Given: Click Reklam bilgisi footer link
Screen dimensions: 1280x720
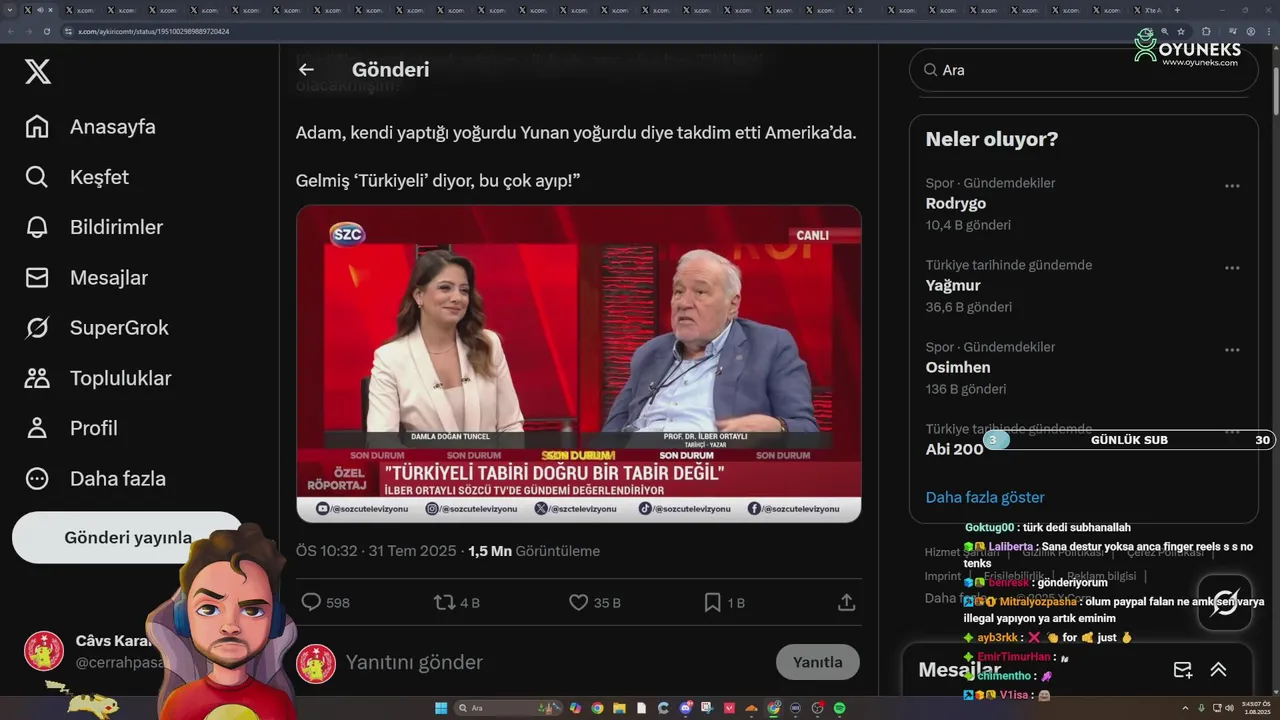Looking at the screenshot, I should (1101, 576).
